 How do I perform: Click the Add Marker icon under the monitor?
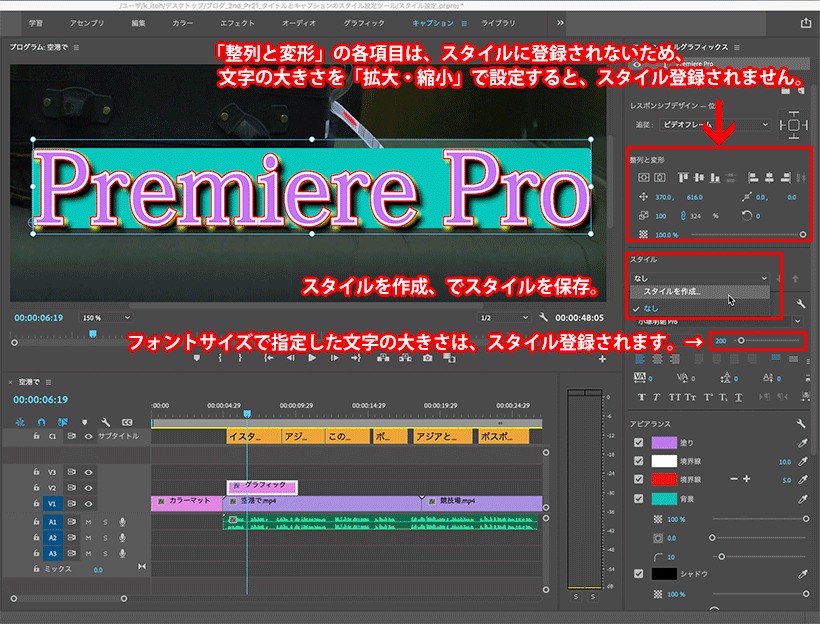197,358
